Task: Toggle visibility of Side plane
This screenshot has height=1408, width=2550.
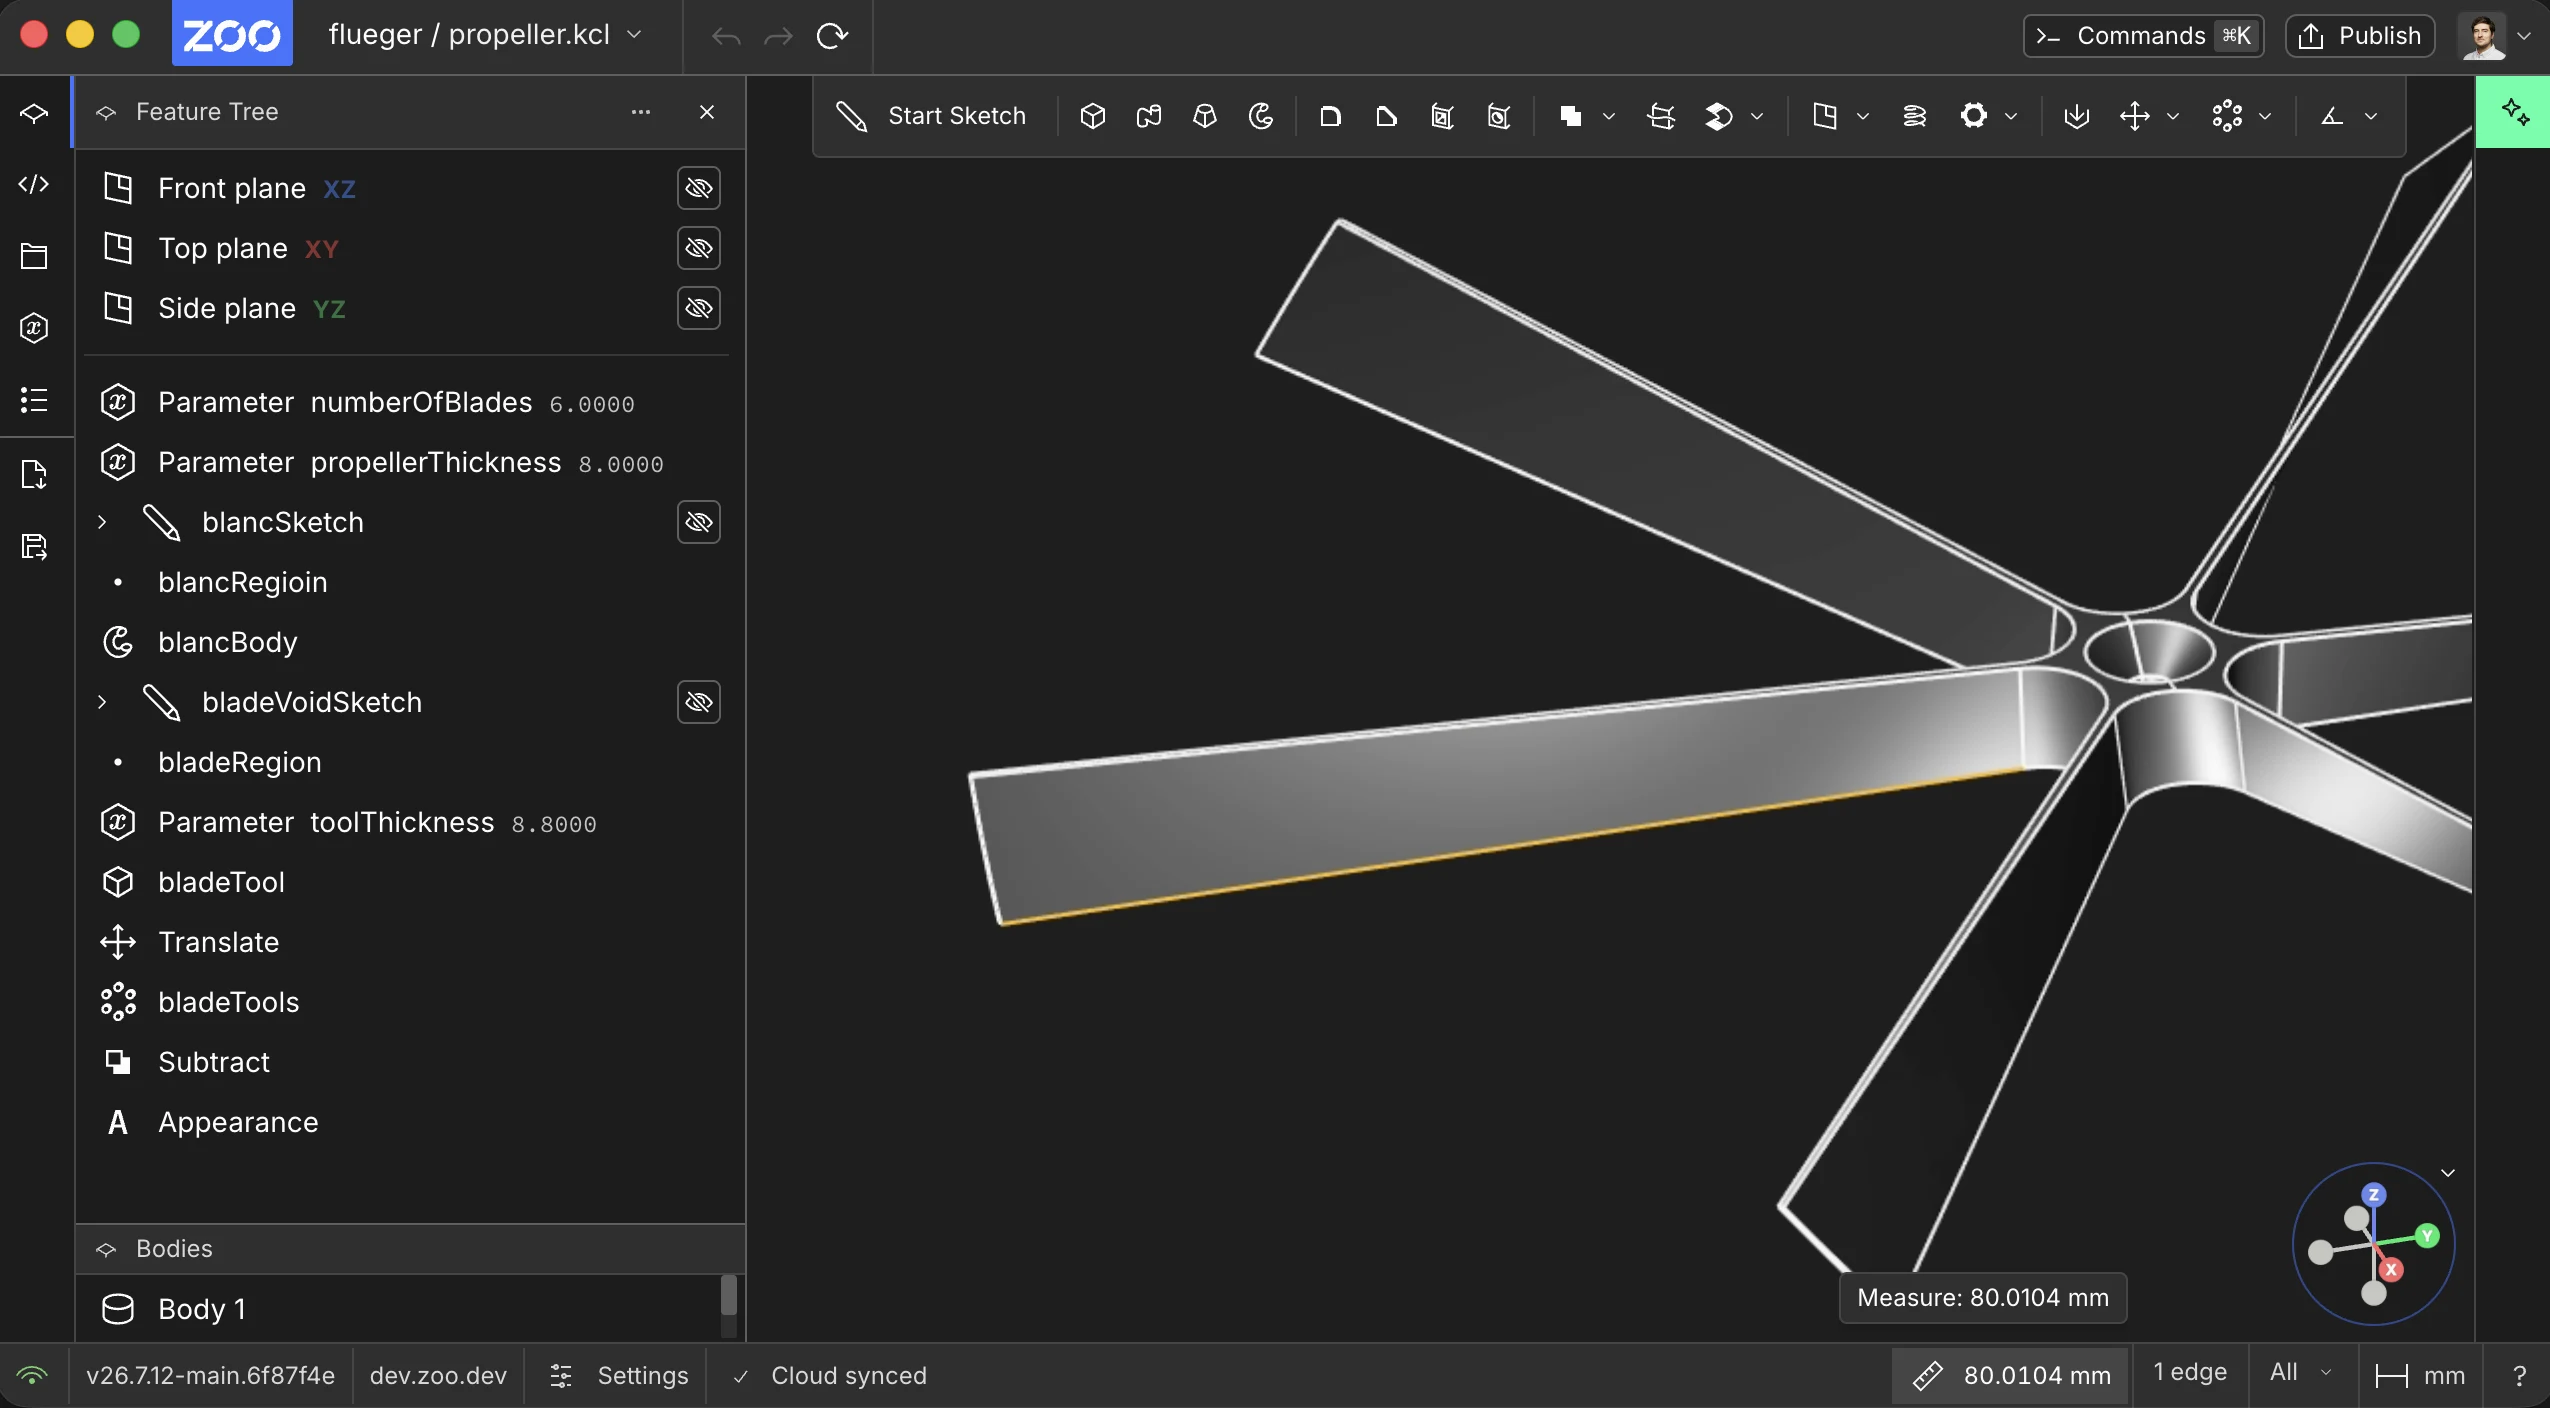Action: click(699, 308)
